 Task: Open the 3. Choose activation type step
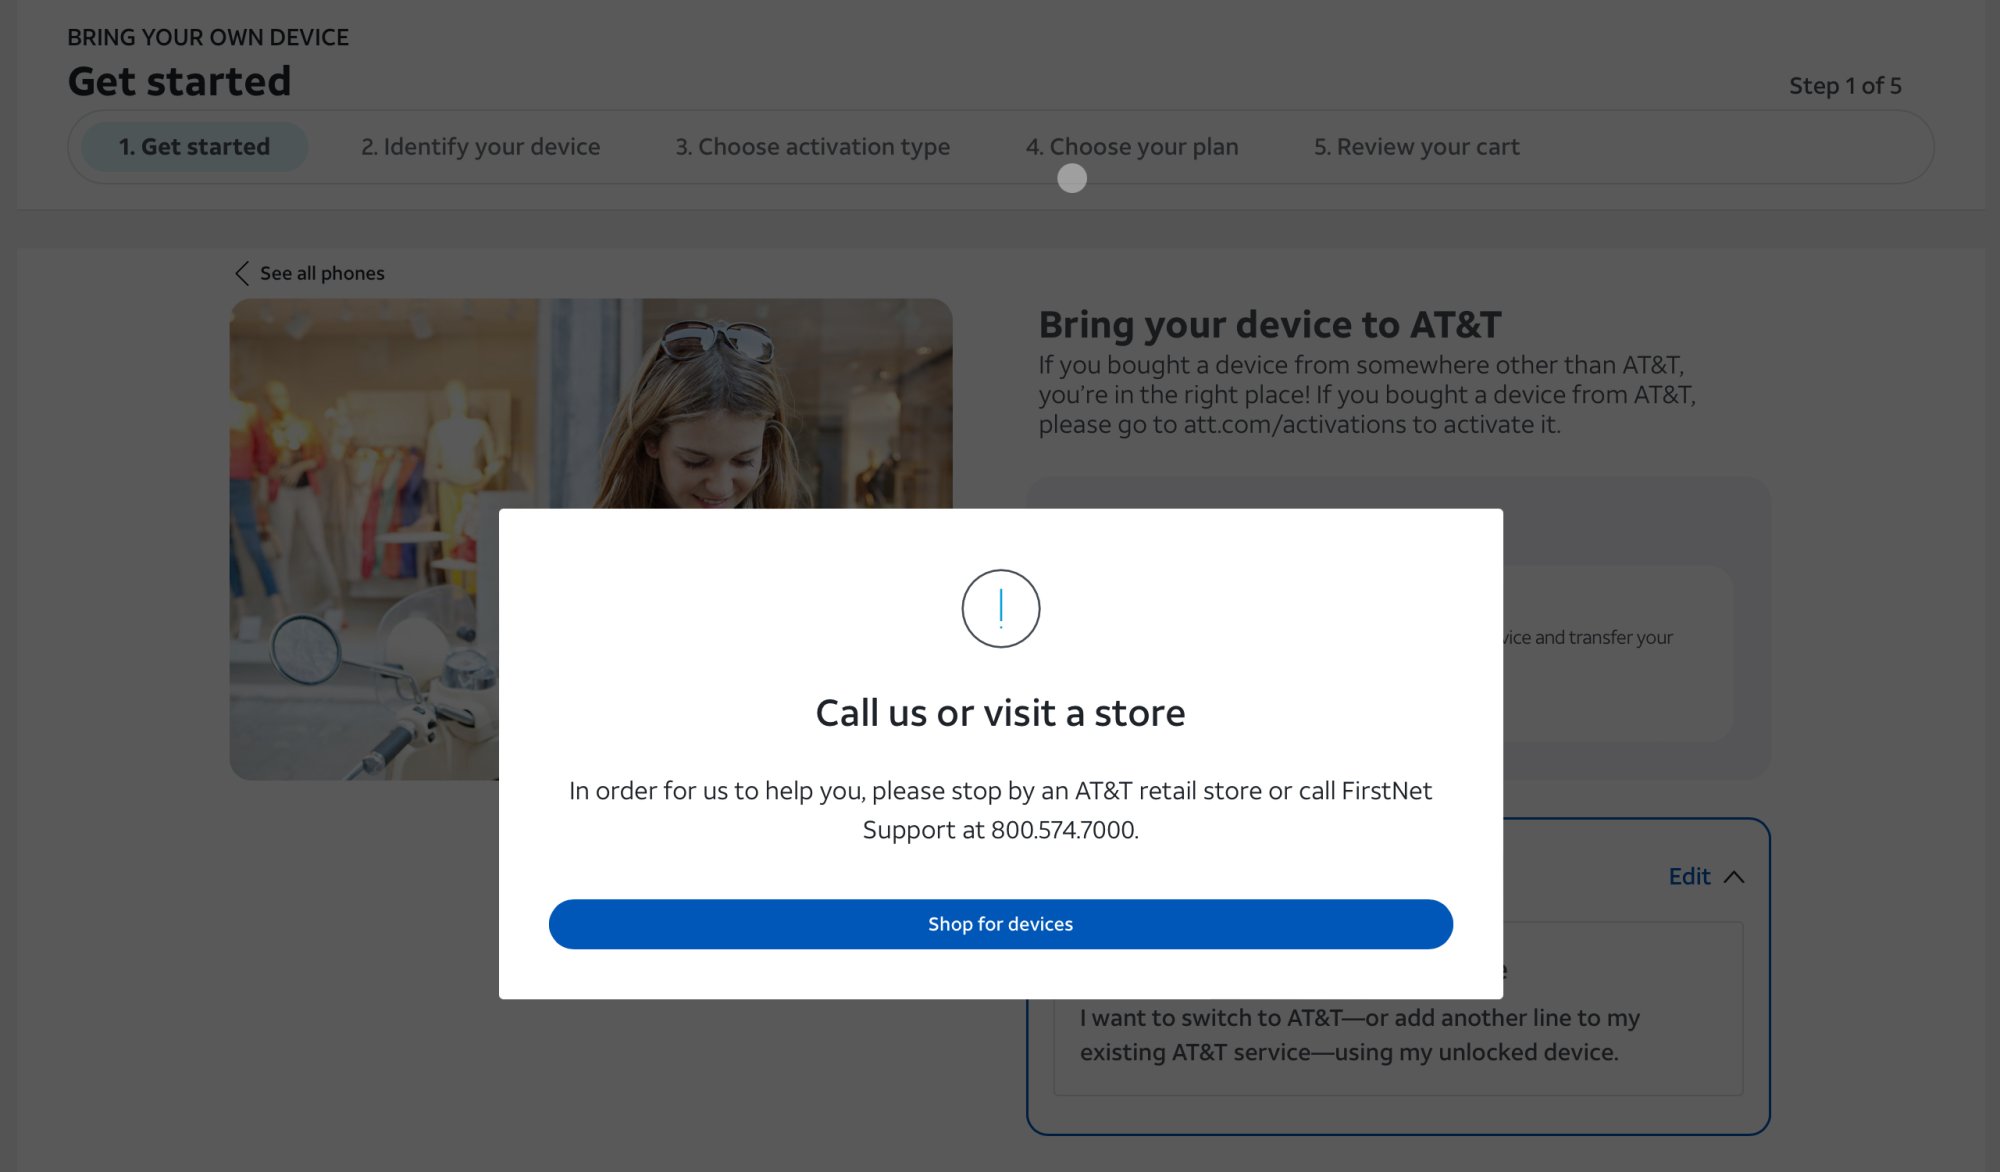point(812,147)
